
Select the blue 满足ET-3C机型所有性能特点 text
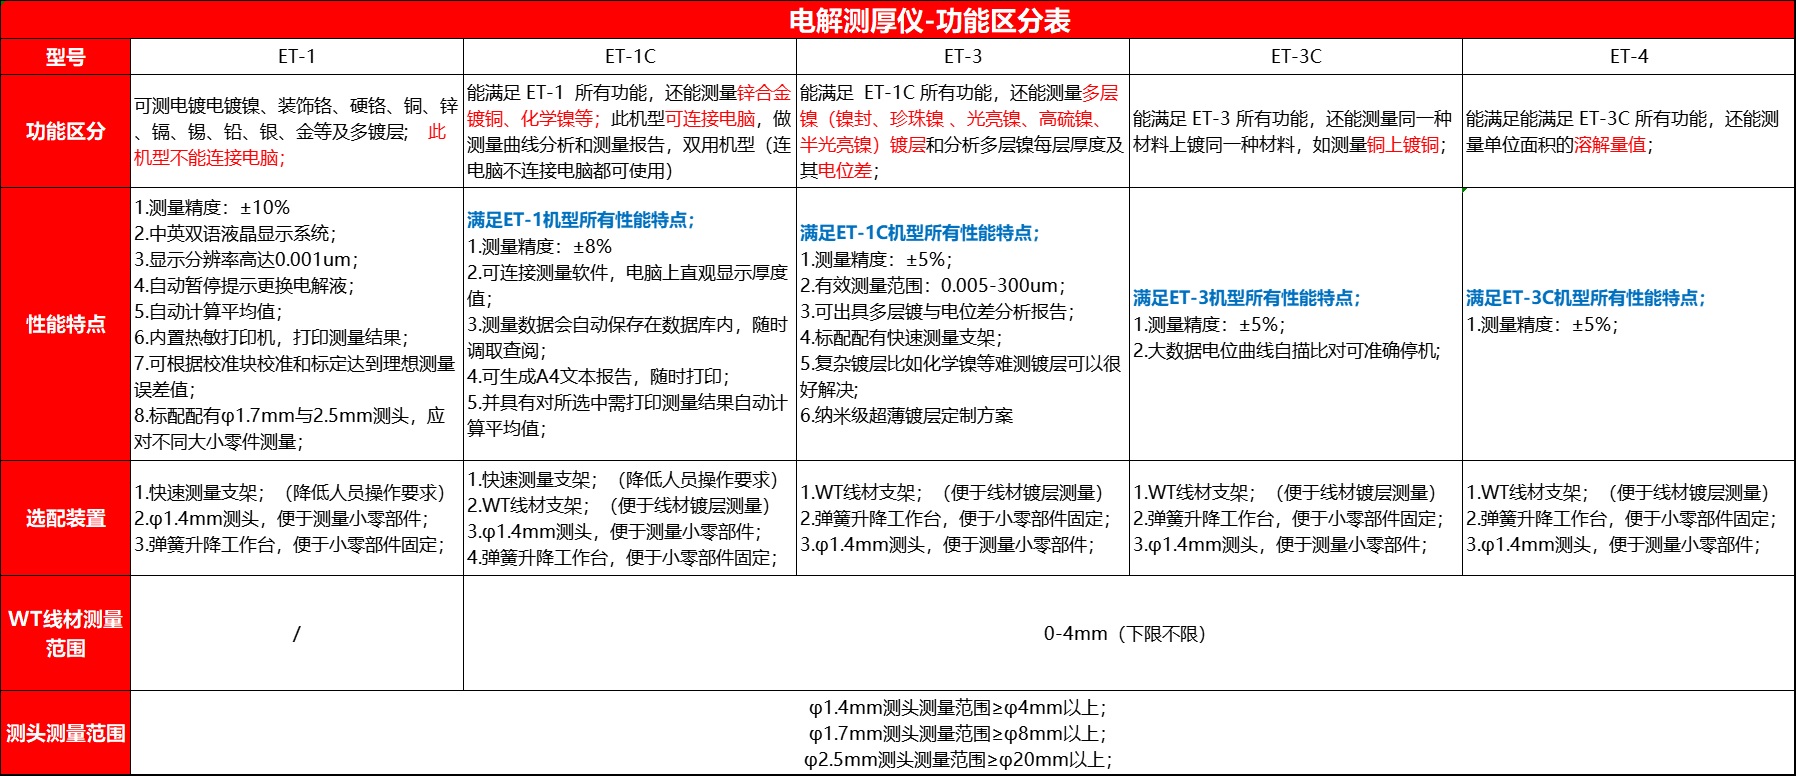[1585, 298]
